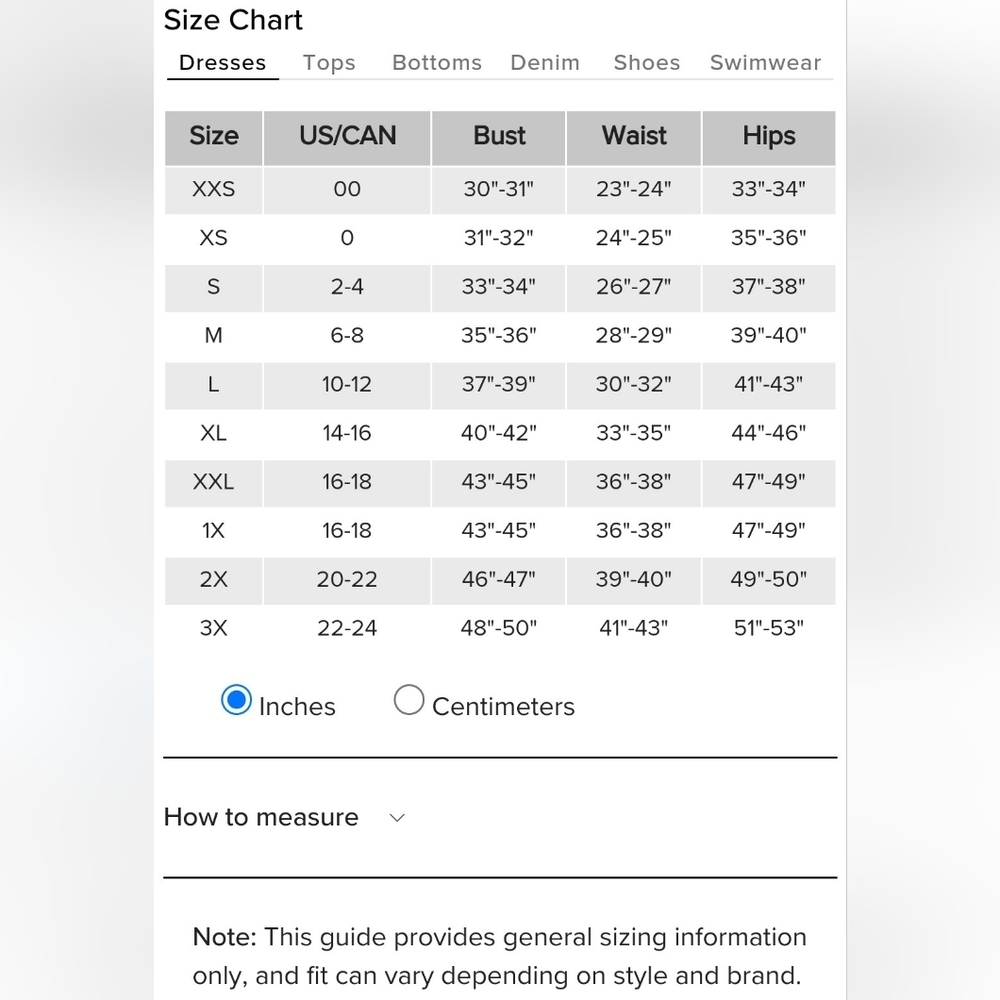
Task: Select the Dresses tab
Action: point(223,62)
